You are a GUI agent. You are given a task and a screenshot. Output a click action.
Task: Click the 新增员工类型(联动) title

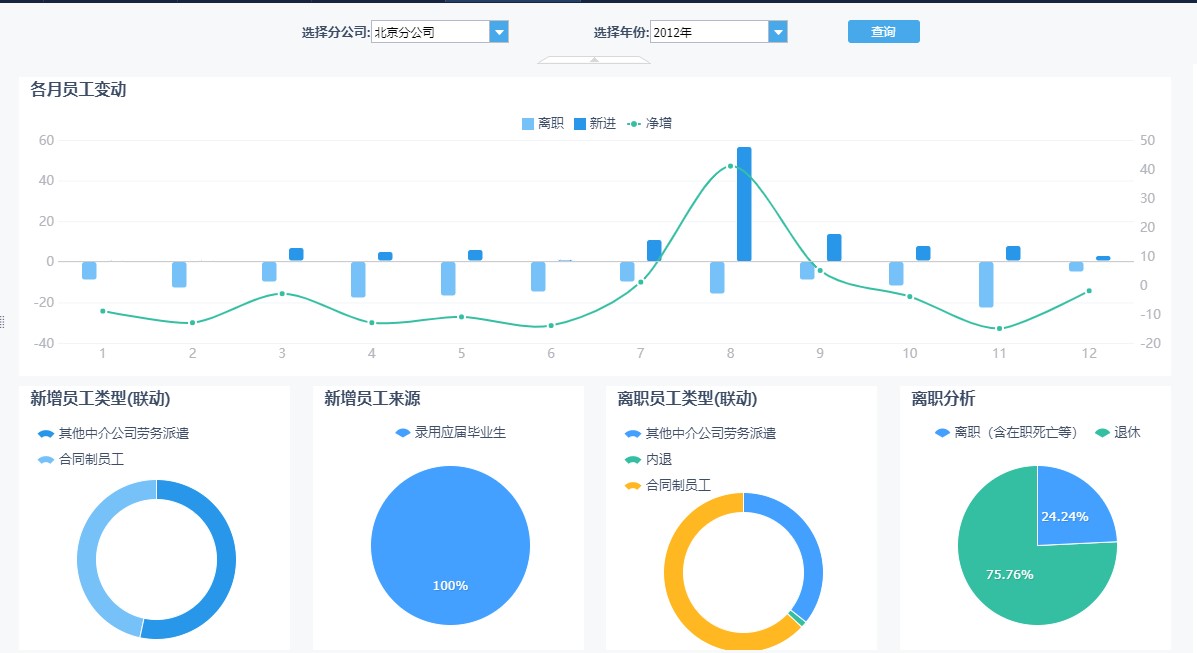coord(100,399)
